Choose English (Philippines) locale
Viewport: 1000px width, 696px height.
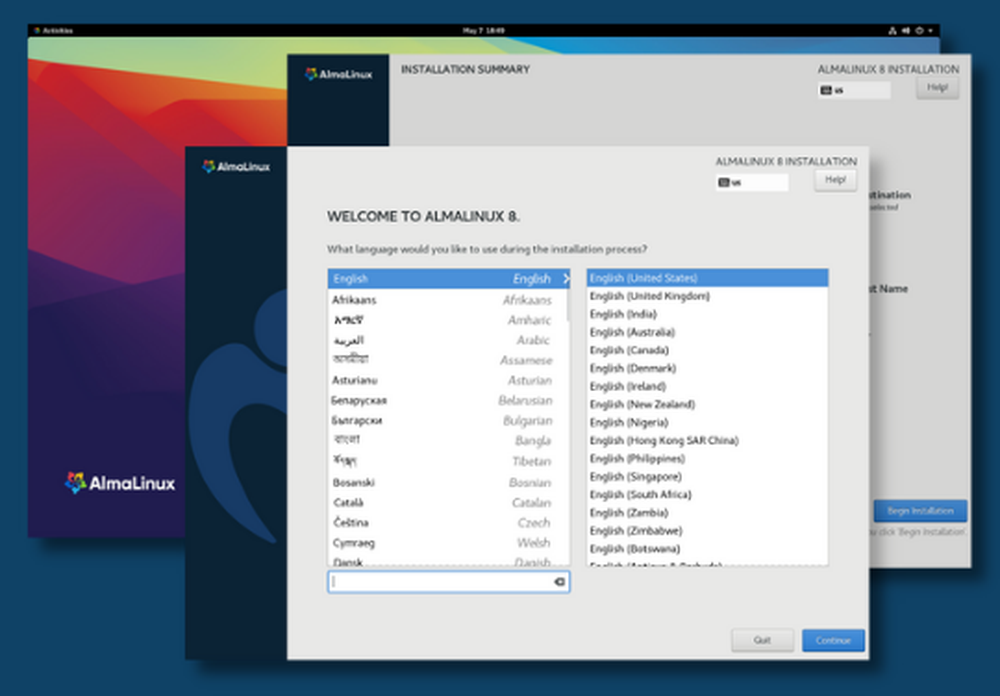[x=707, y=459]
